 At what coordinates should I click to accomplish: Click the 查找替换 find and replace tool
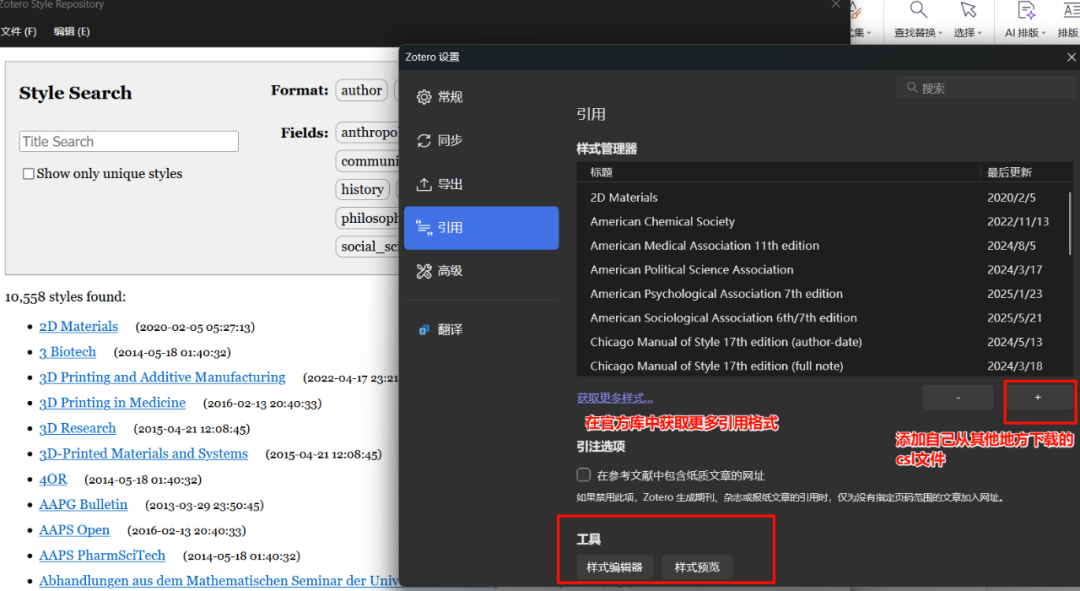[918, 20]
